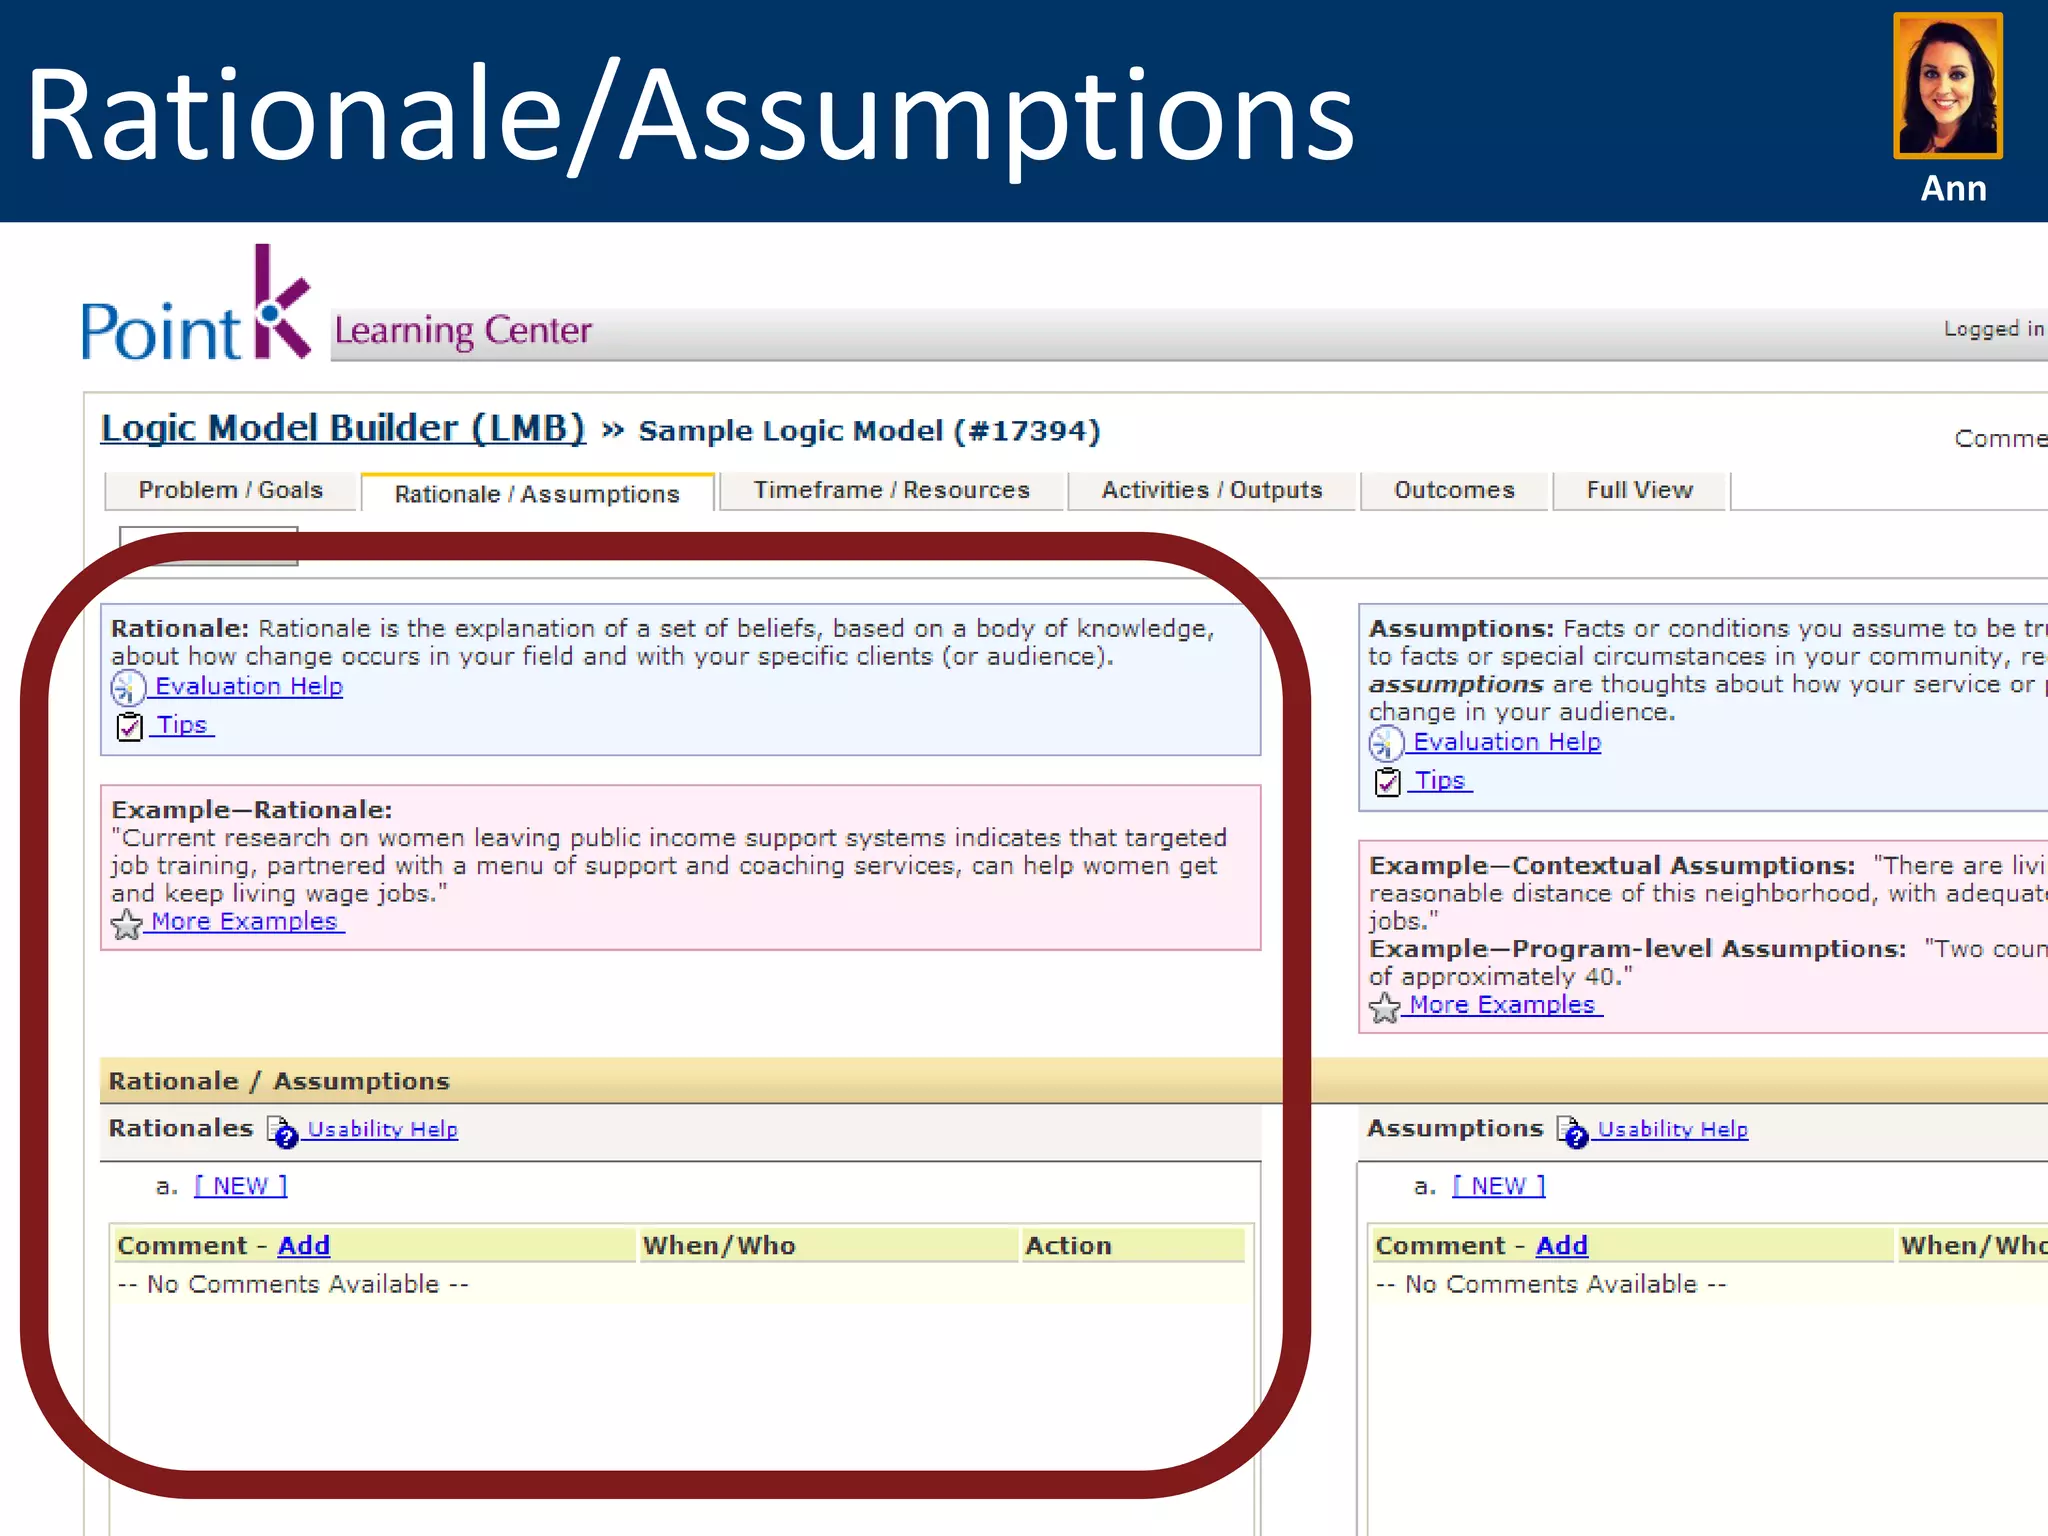Click Ann's profile photo
Viewport: 2048px width, 1536px height.
click(x=1948, y=86)
